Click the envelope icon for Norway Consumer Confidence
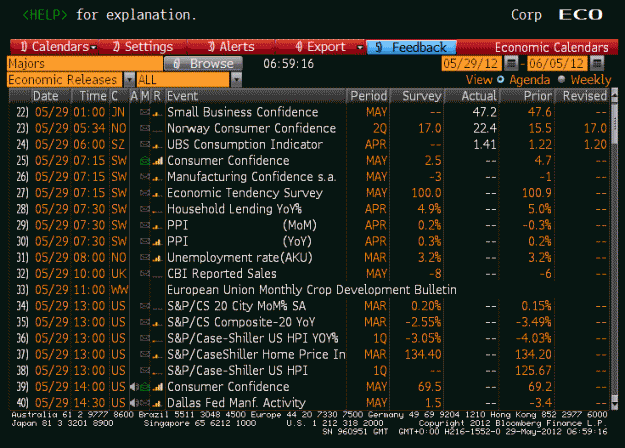Image resolution: width=625 pixels, height=448 pixels. coord(145,128)
